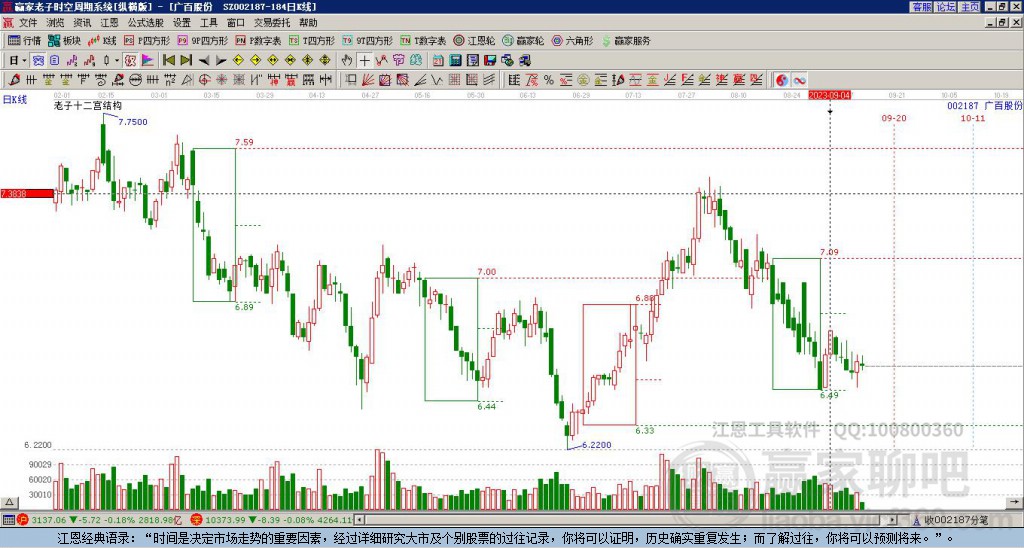1024x548 pixels.
Task: Open the 文件 menu
Action: 28,23
